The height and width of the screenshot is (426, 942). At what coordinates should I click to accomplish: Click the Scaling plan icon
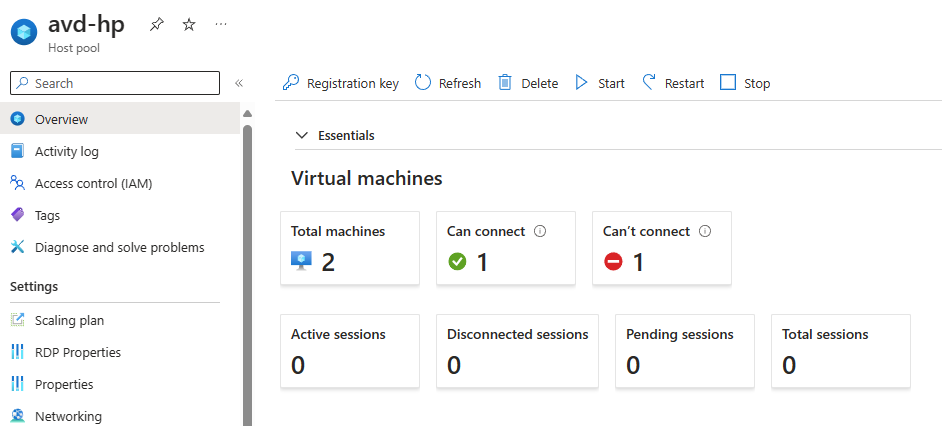point(18,320)
